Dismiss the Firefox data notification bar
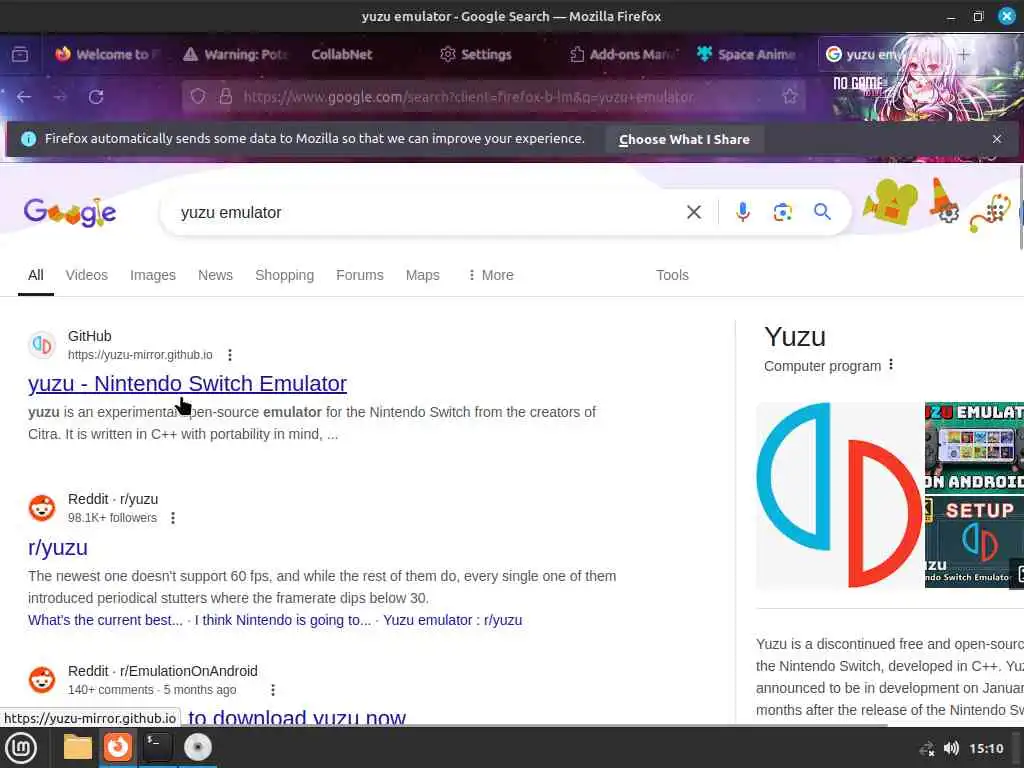 click(997, 138)
